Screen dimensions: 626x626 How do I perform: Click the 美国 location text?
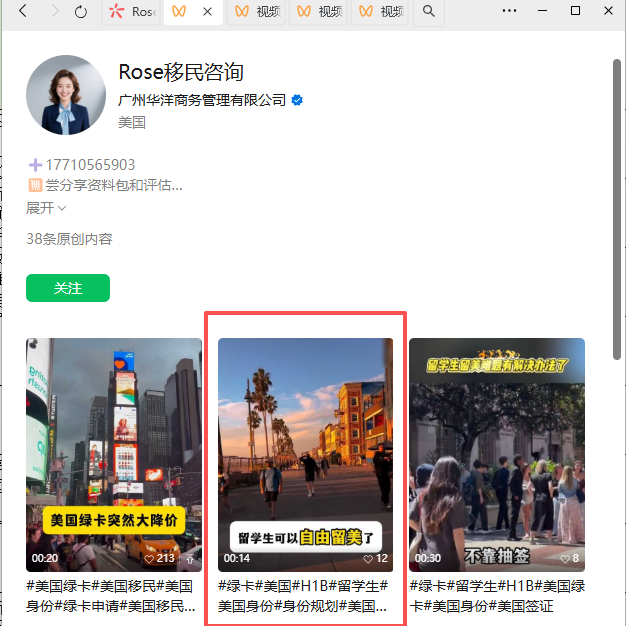click(x=132, y=122)
